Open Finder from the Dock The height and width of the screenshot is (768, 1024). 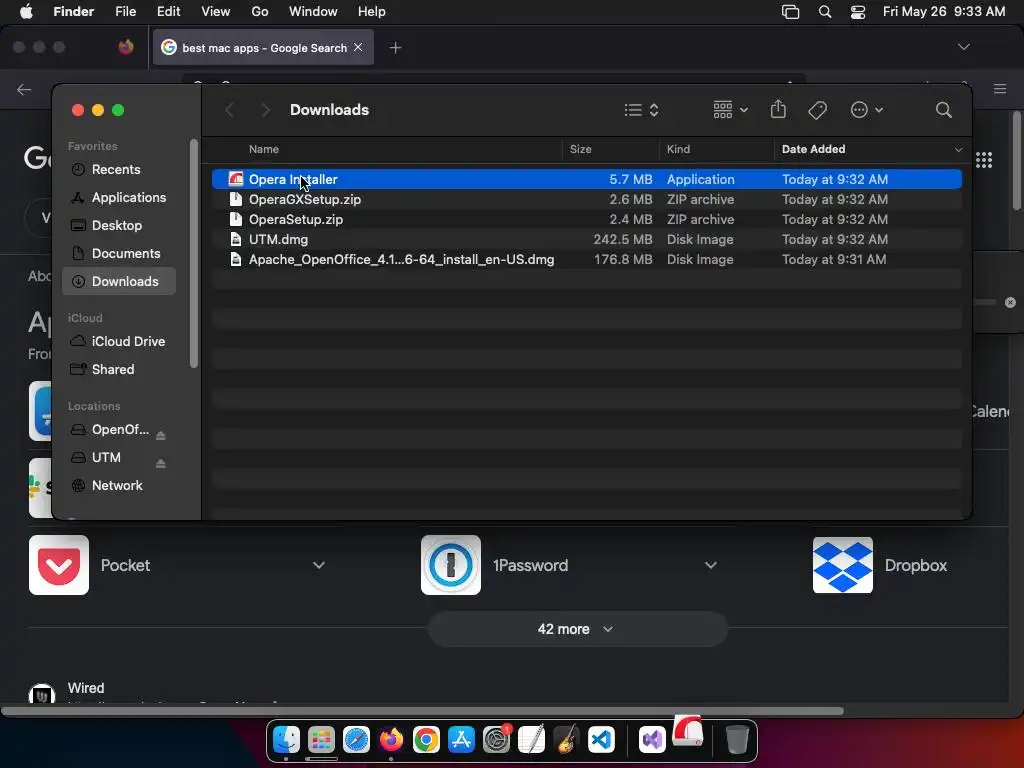(x=286, y=740)
